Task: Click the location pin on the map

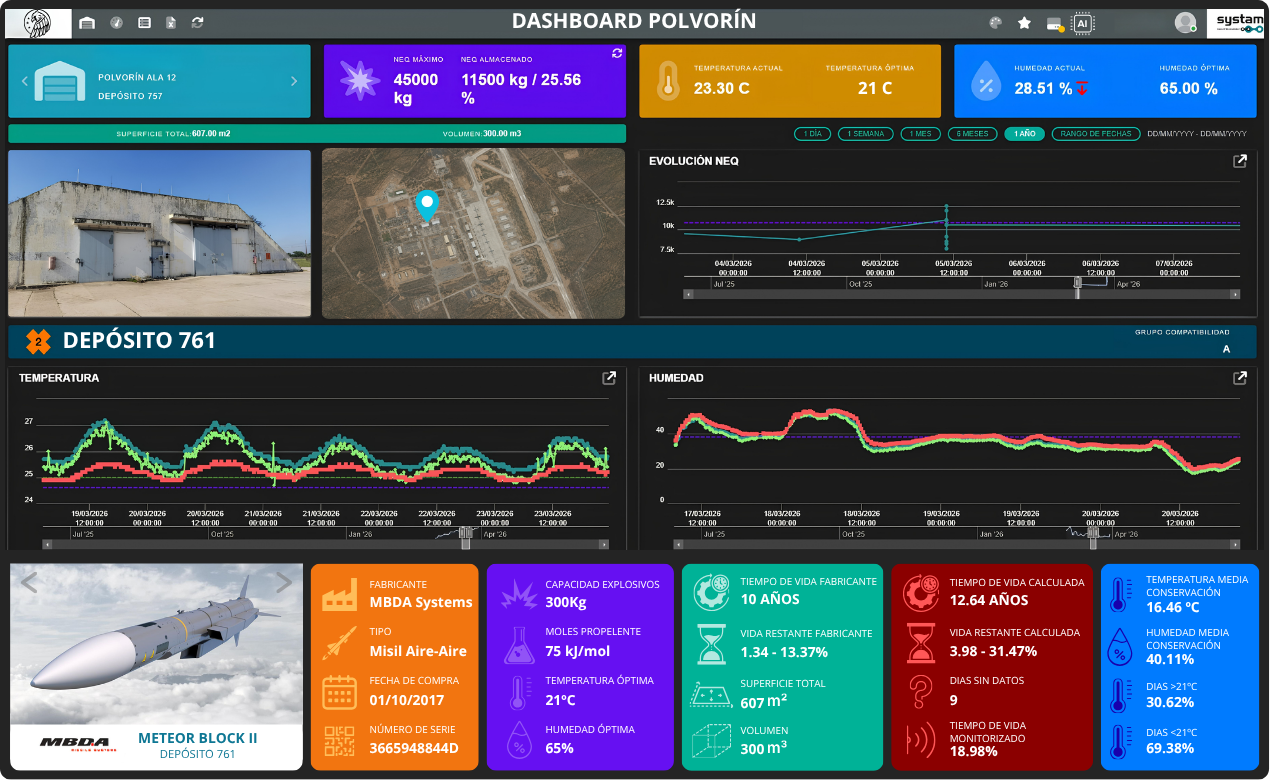Action: [x=427, y=205]
